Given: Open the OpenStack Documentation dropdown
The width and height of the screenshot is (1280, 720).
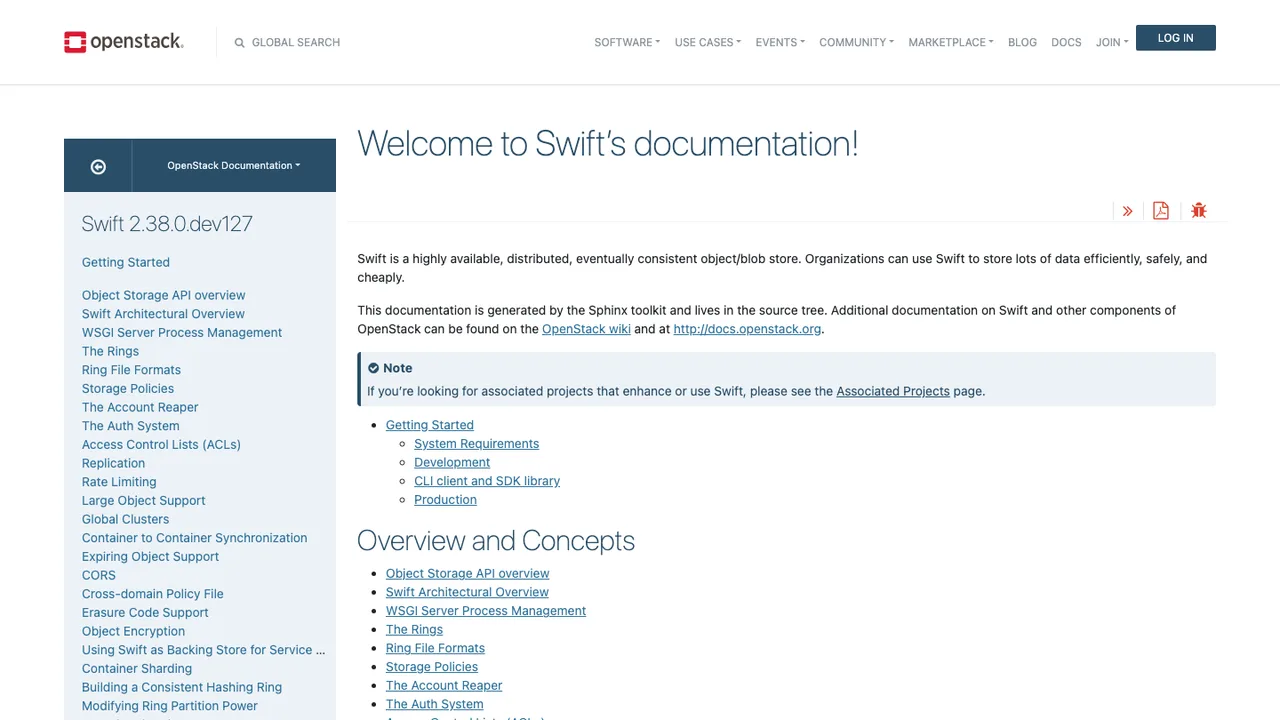Looking at the screenshot, I should point(234,166).
